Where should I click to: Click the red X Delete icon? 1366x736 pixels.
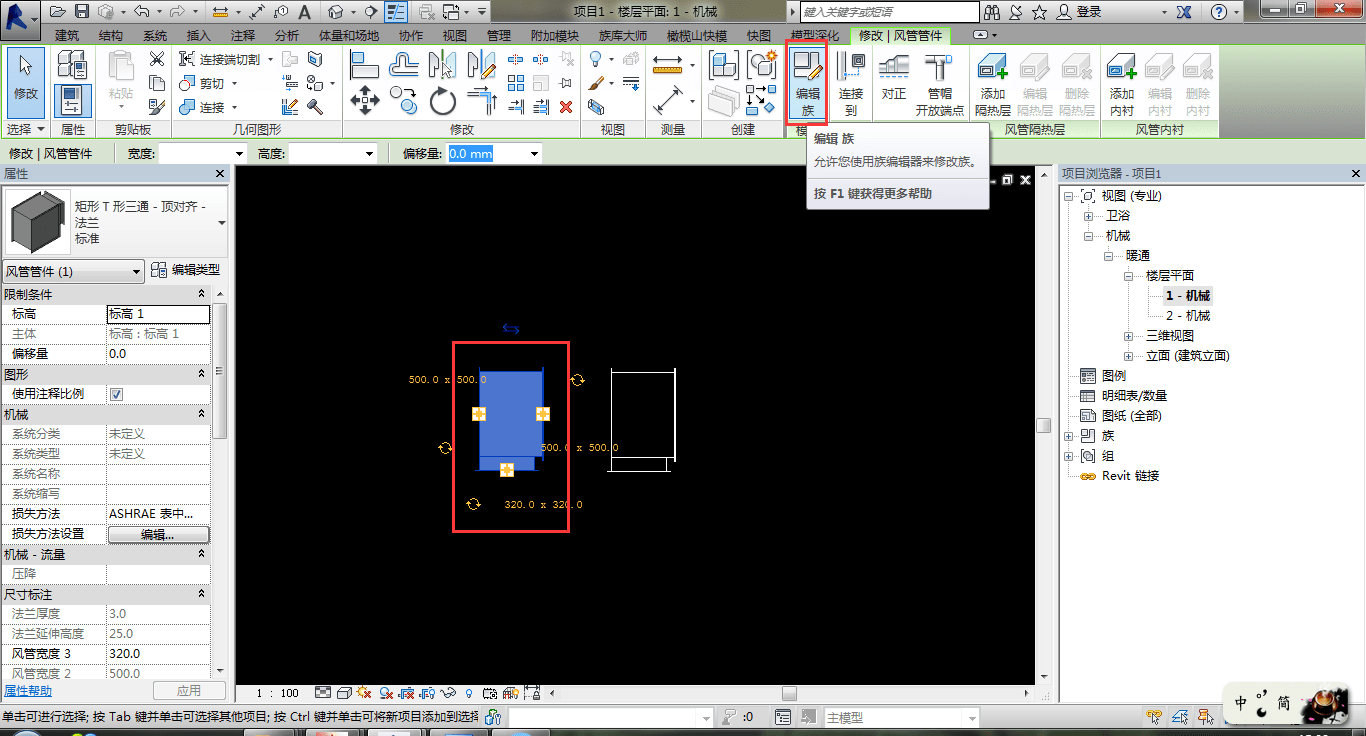point(566,107)
